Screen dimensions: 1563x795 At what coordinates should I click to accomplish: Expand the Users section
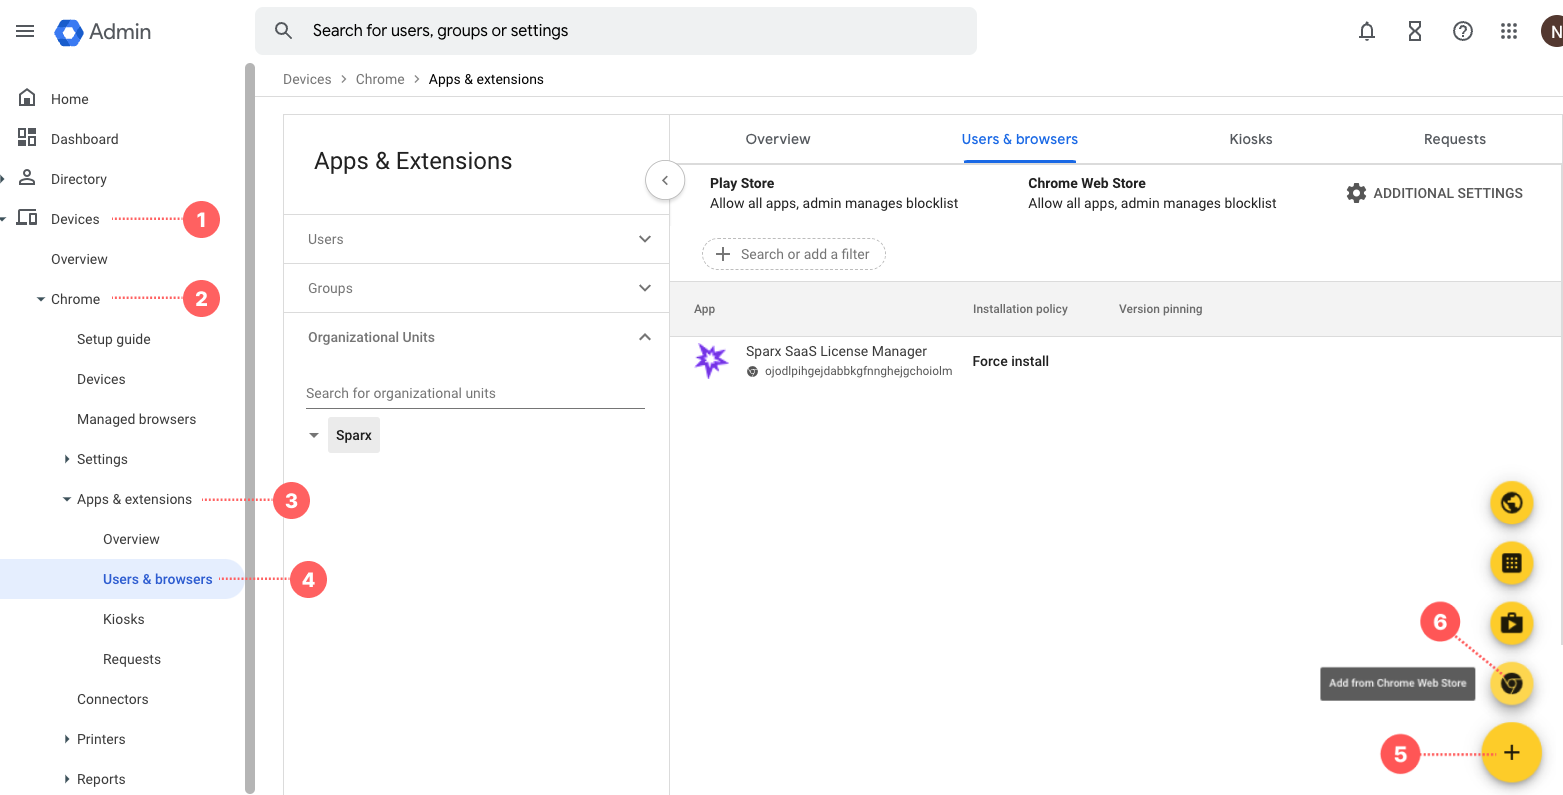click(645, 239)
